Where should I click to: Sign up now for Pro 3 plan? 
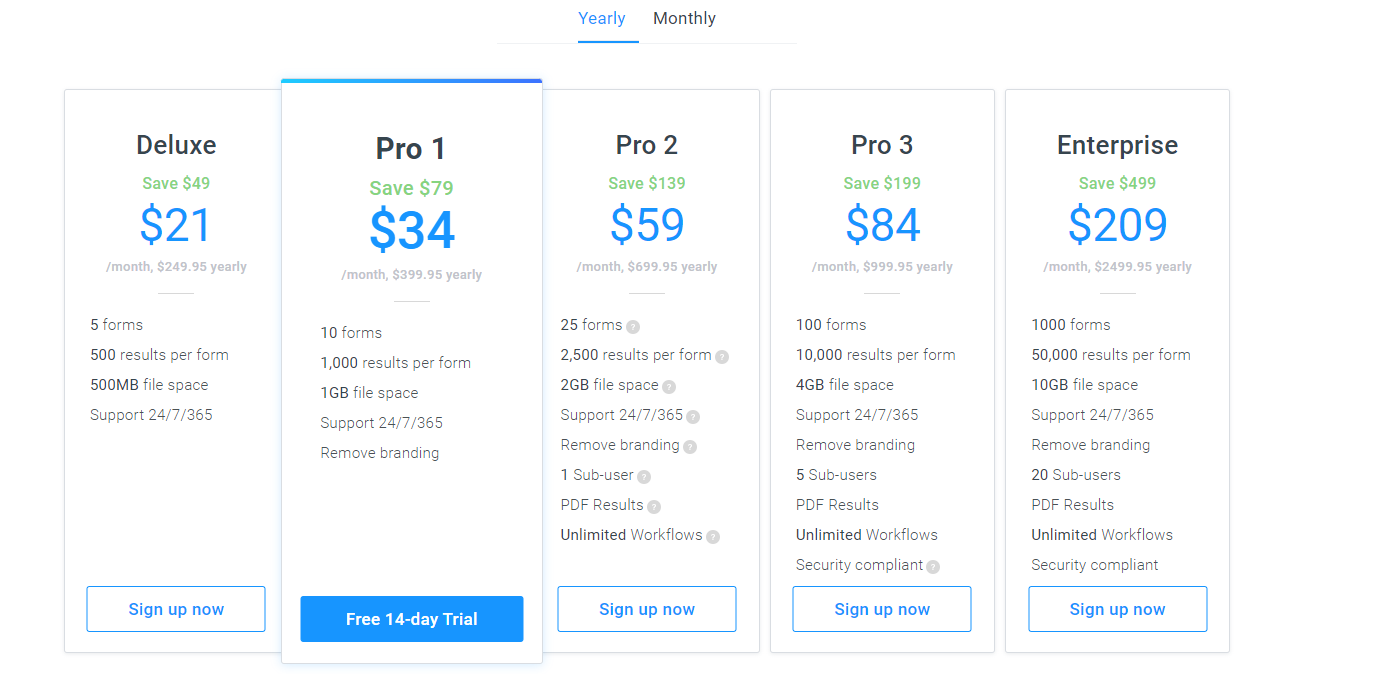(882, 609)
